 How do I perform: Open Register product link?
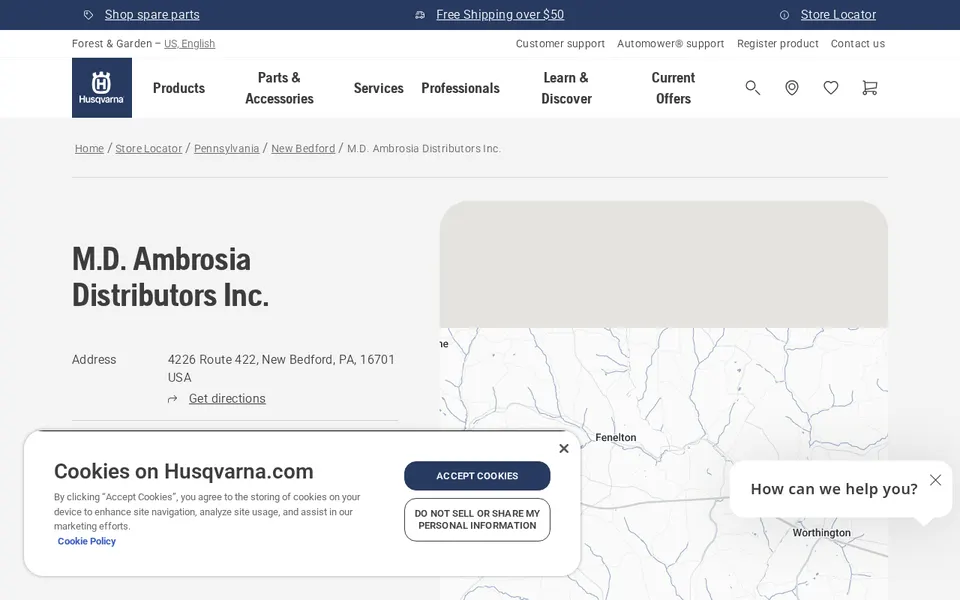778,43
